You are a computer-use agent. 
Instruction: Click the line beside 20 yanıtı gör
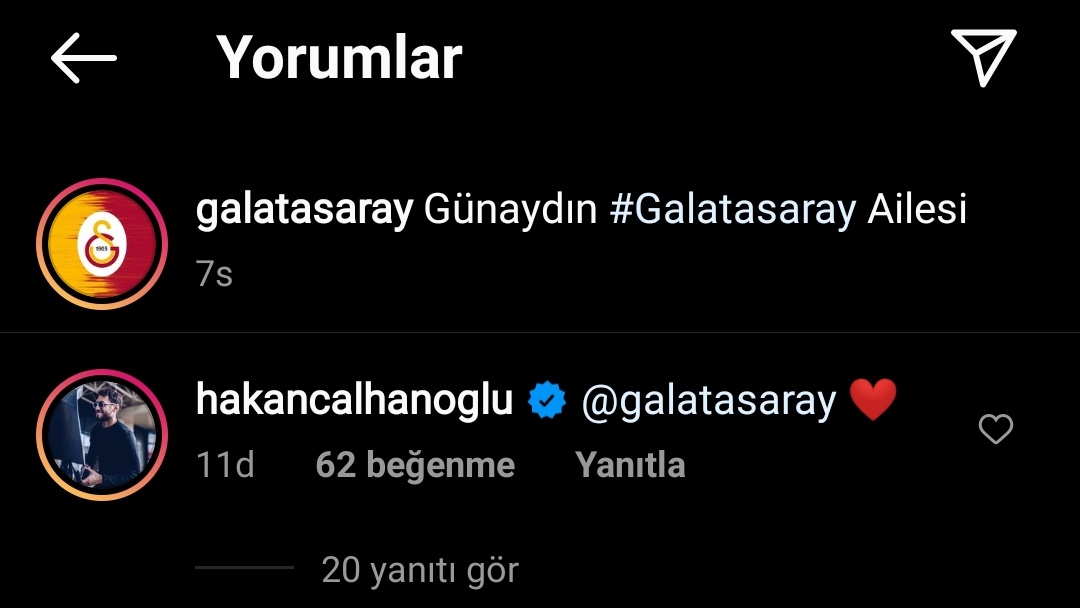(x=245, y=567)
